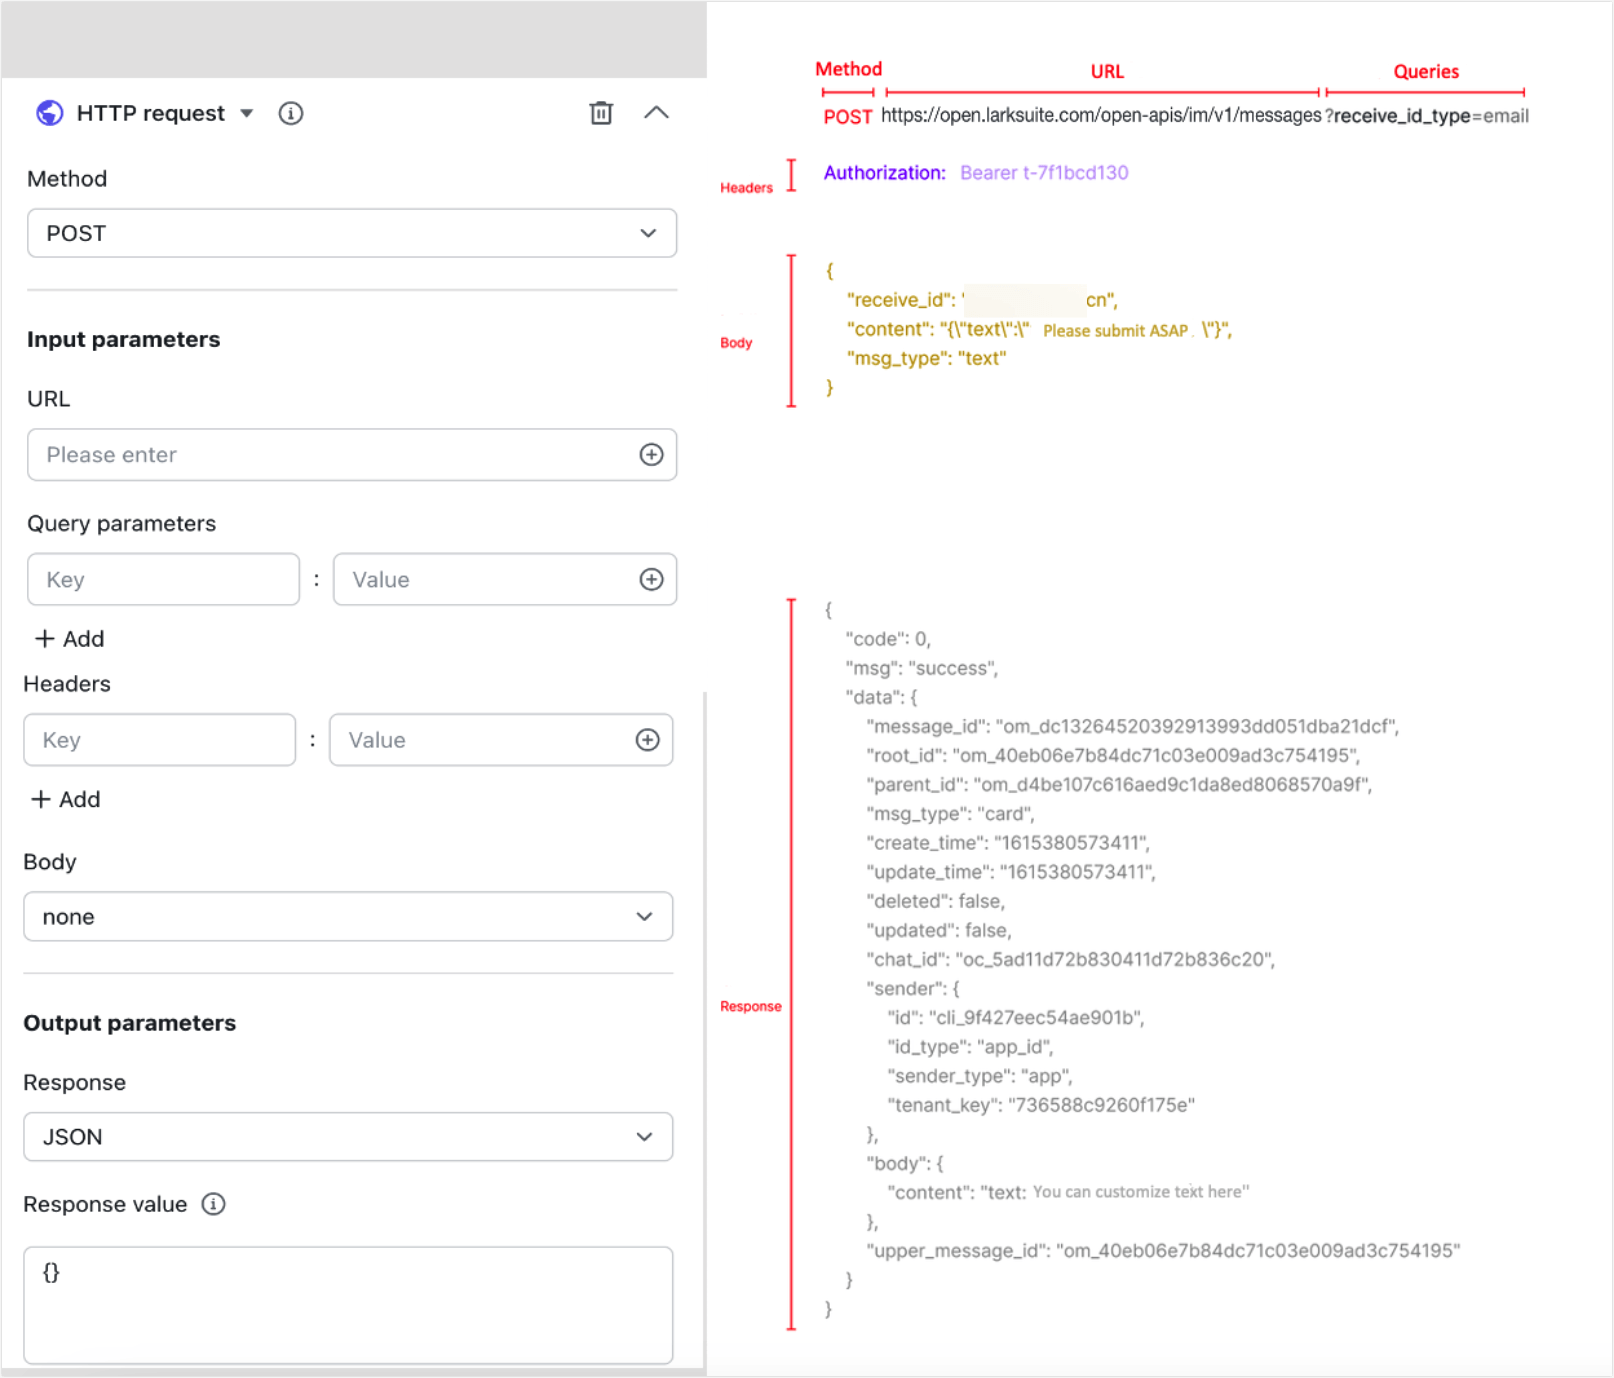The image size is (1614, 1378).
Task: Add another header row
Action: pyautogui.click(x=66, y=799)
